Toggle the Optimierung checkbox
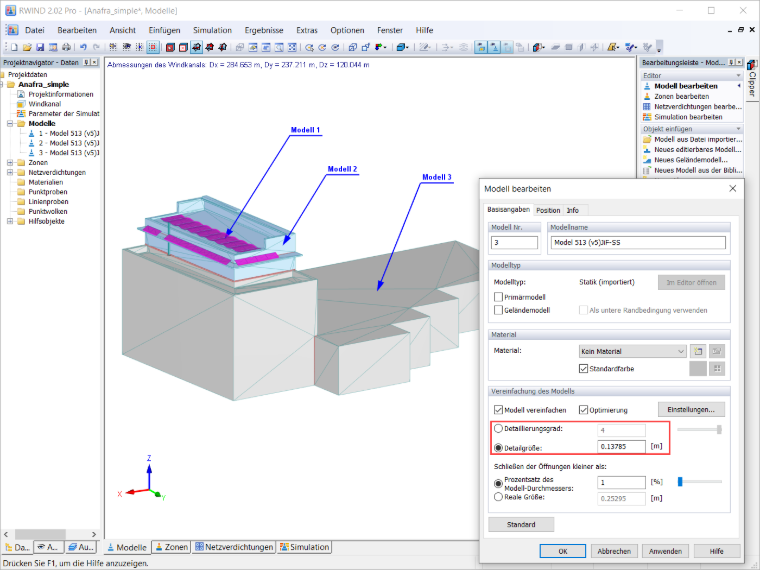Viewport: 760px width, 570px height. pos(584,410)
